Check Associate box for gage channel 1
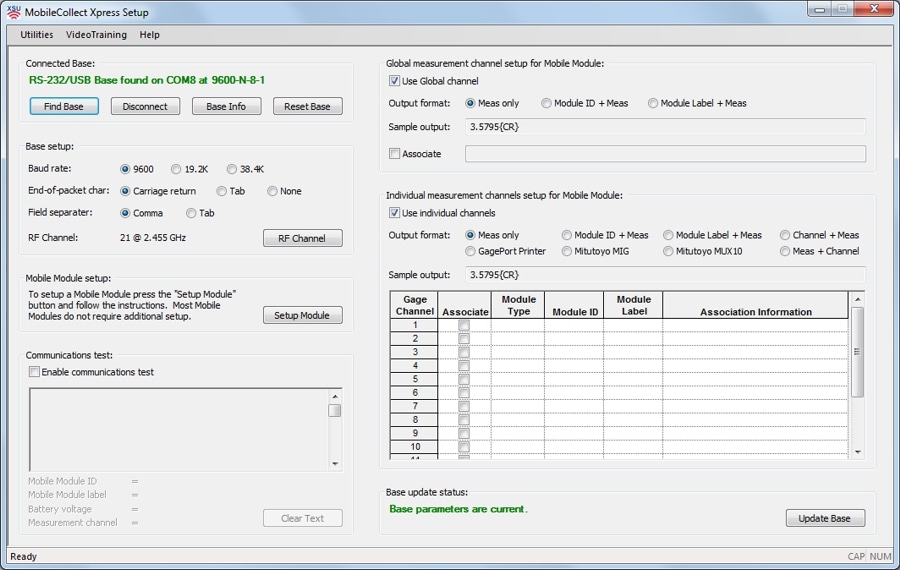The height and width of the screenshot is (570, 900). point(464,325)
